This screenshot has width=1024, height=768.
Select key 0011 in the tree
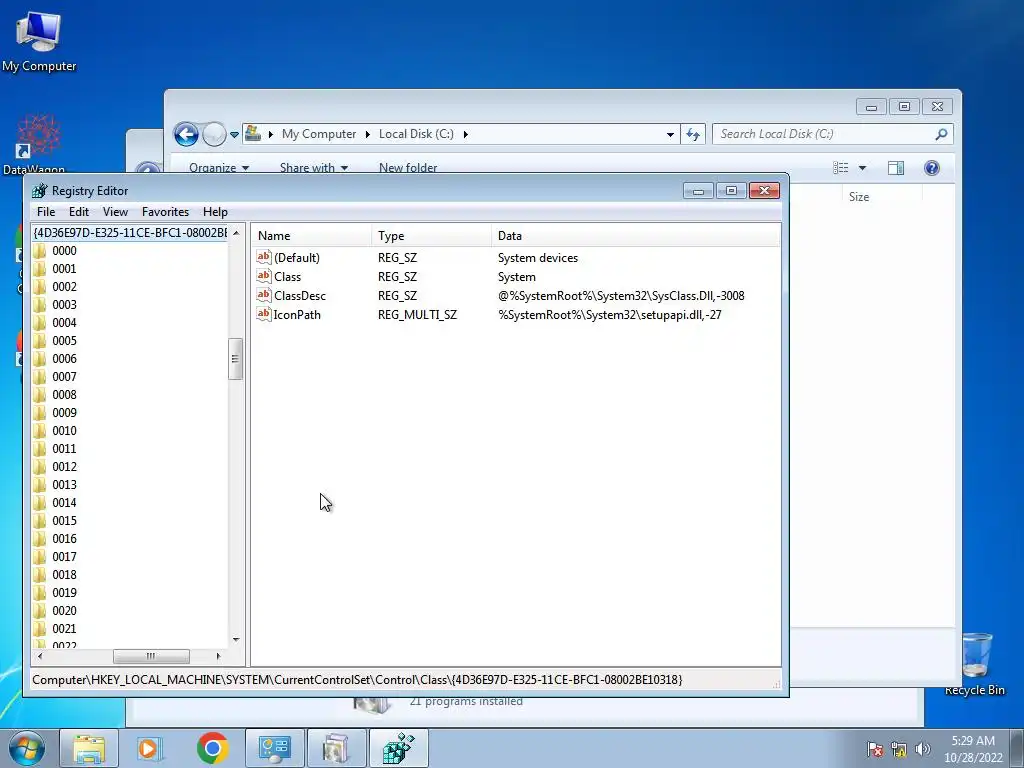pyautogui.click(x=64, y=449)
